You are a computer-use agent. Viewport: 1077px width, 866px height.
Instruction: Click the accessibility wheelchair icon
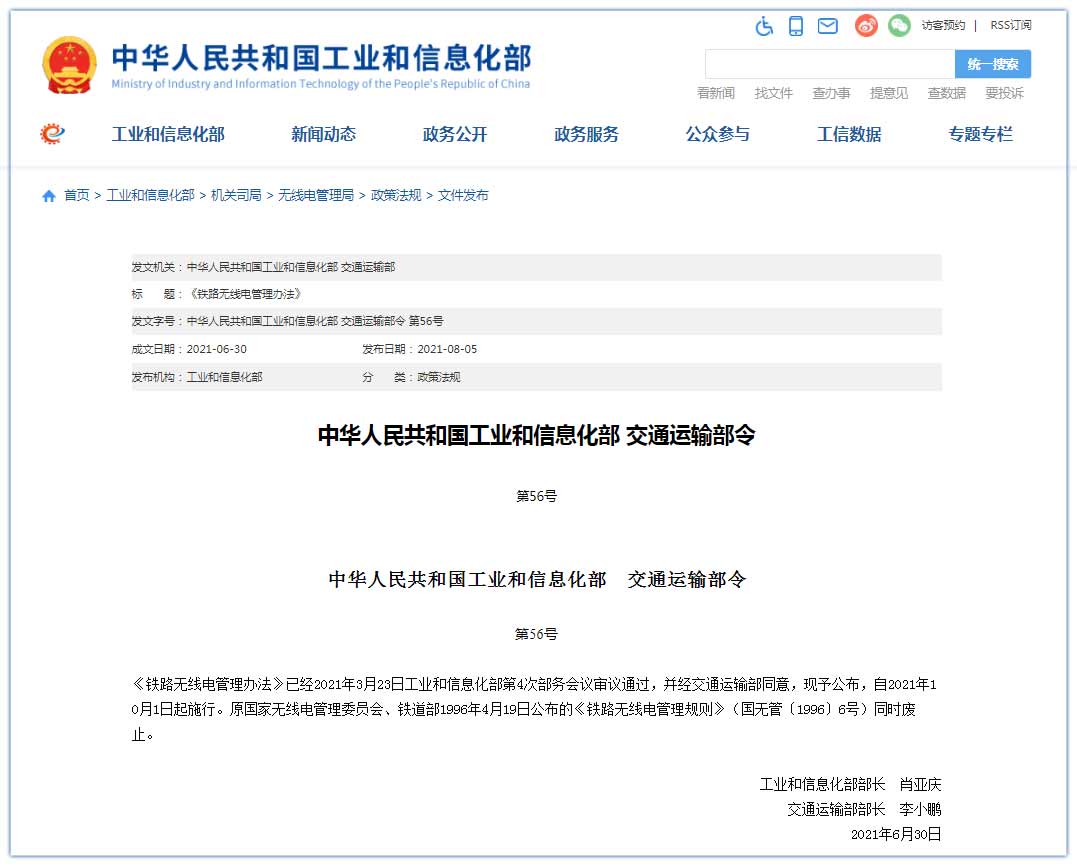(764, 26)
